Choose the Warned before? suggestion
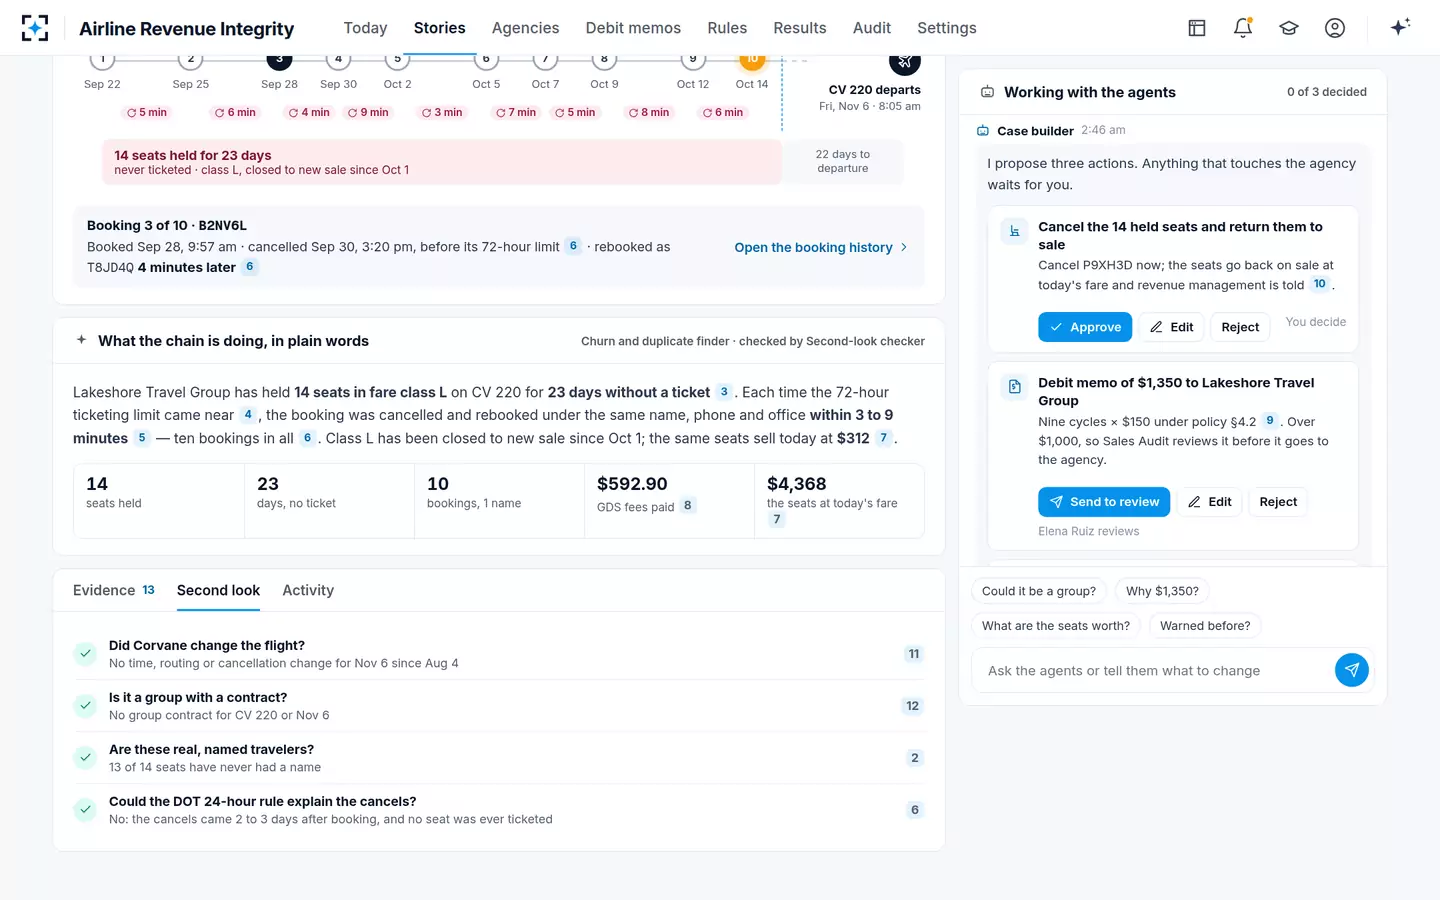The height and width of the screenshot is (900, 1440). tap(1205, 626)
